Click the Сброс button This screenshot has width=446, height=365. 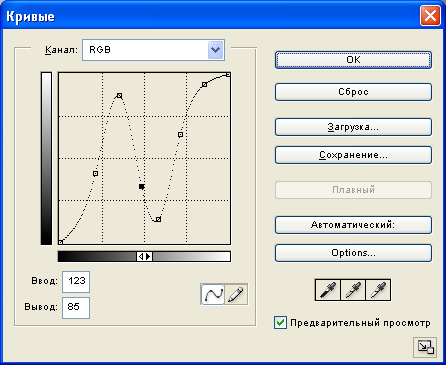[353, 92]
